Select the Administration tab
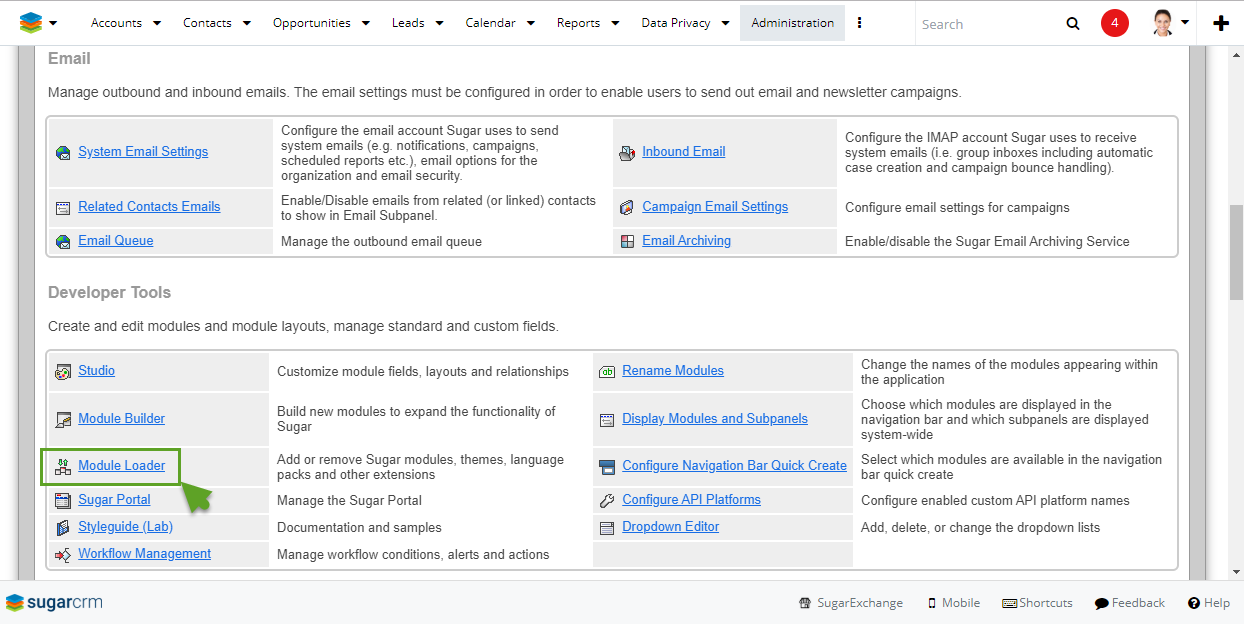Viewport: 1244px width, 624px height. pyautogui.click(x=793, y=23)
